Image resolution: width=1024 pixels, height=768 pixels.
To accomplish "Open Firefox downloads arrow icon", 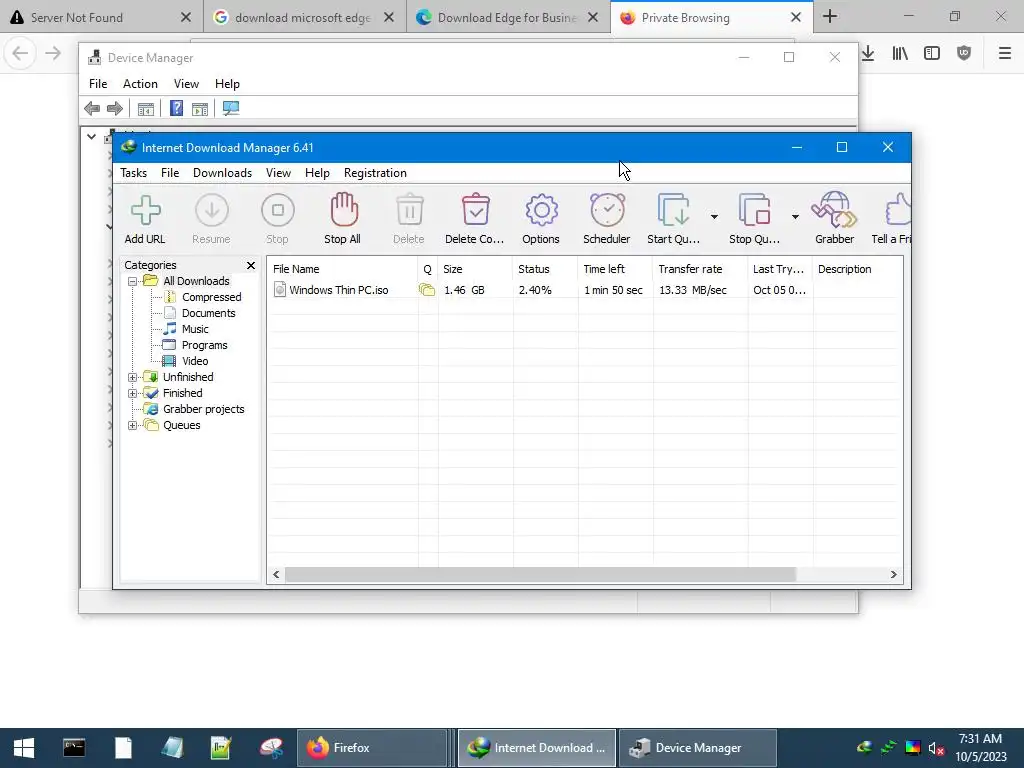I will (868, 54).
